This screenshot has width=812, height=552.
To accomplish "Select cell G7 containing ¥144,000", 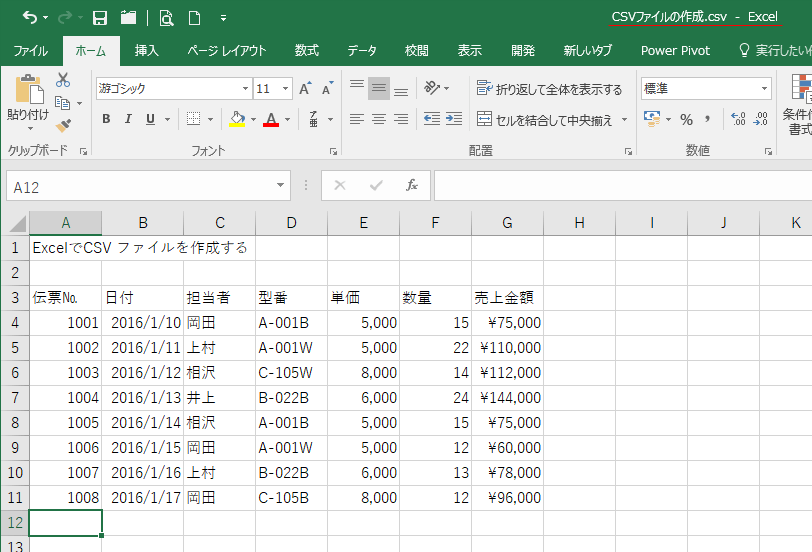I will pyautogui.click(x=507, y=398).
